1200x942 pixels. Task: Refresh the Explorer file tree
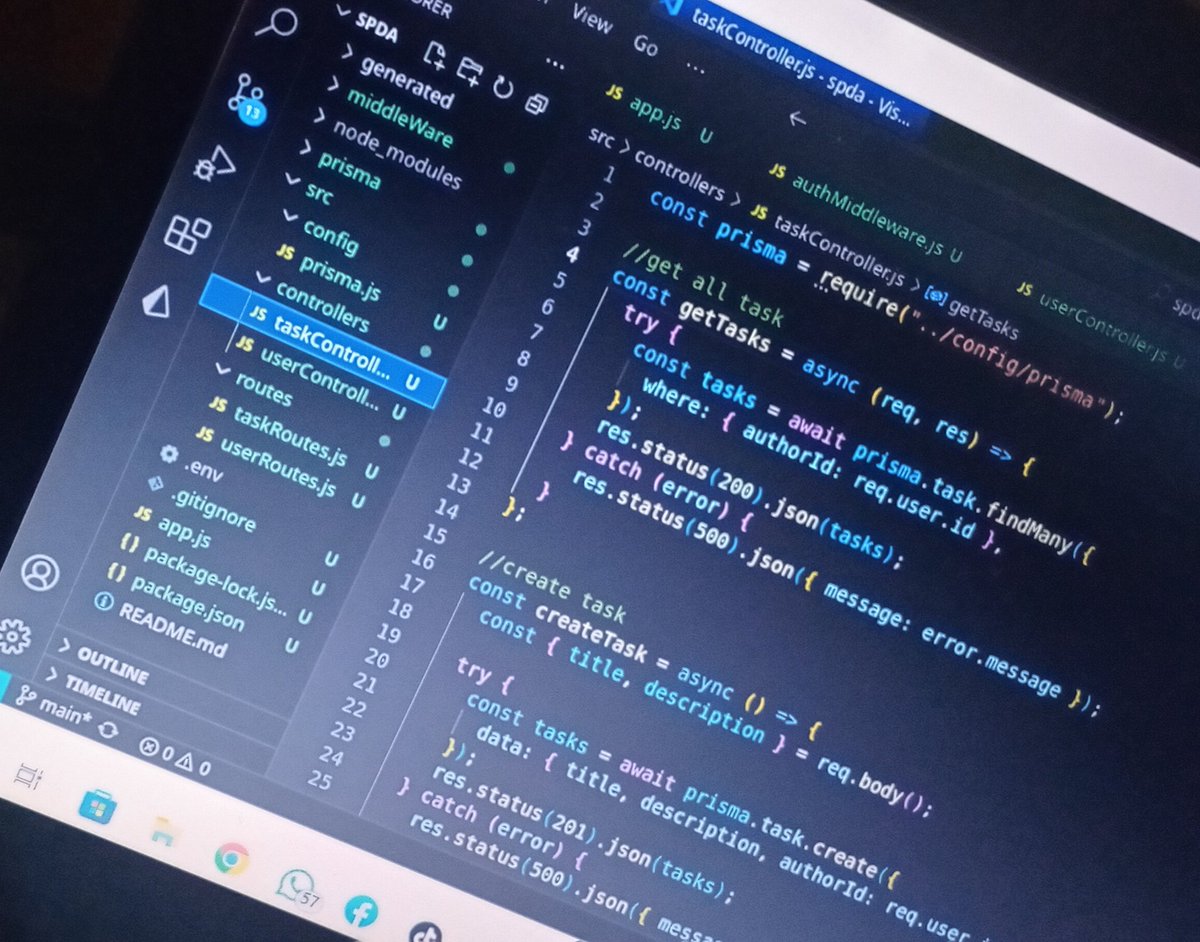502,88
